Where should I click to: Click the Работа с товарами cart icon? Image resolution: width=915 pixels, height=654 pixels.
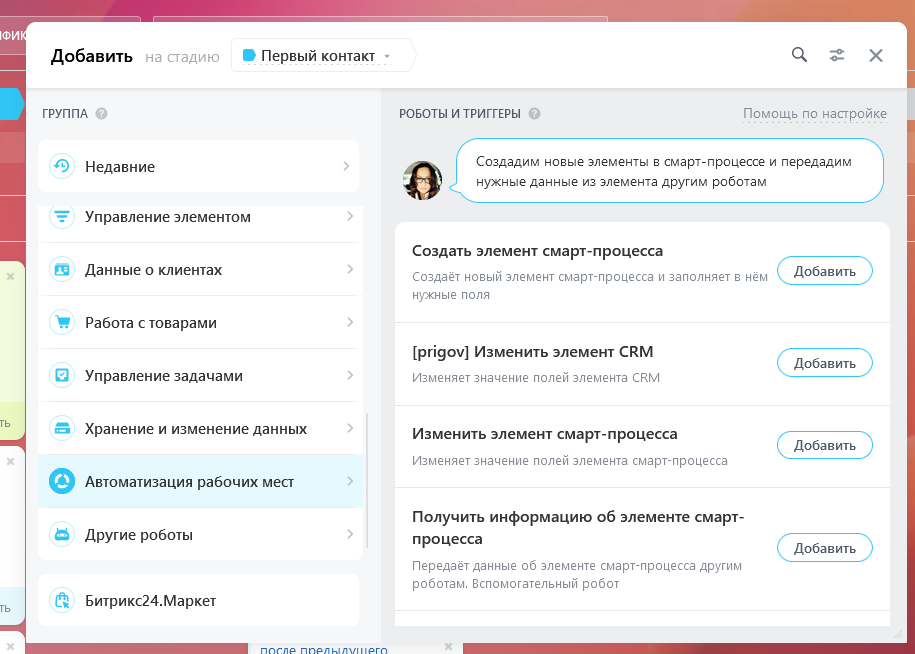62,323
